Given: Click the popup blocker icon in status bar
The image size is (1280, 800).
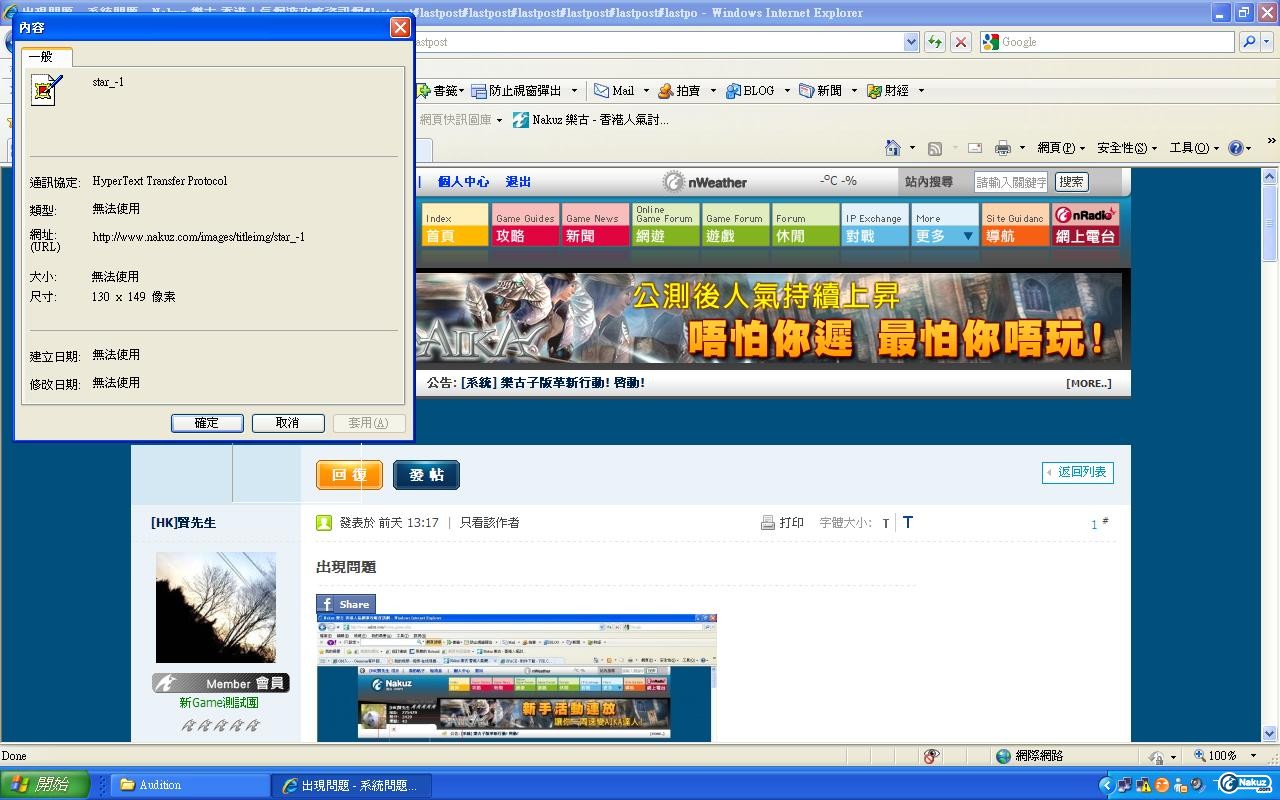Looking at the screenshot, I should (931, 756).
